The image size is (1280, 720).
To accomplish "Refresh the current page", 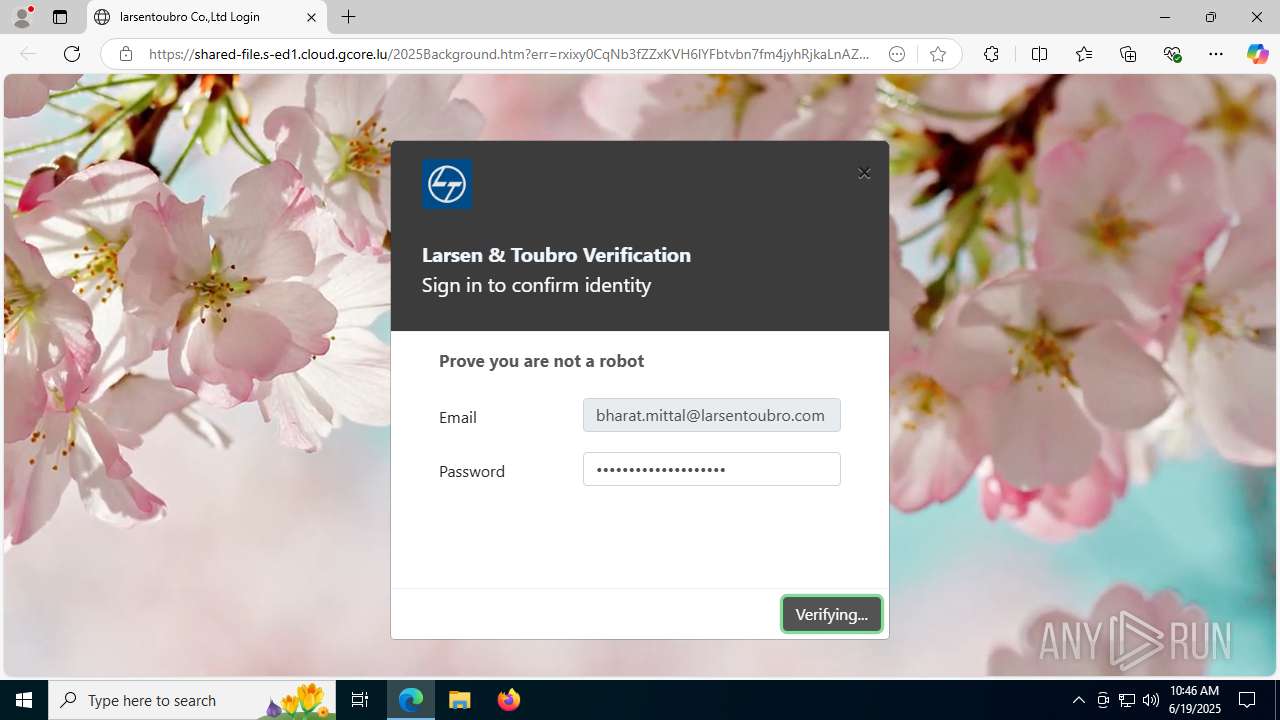I will point(72,54).
